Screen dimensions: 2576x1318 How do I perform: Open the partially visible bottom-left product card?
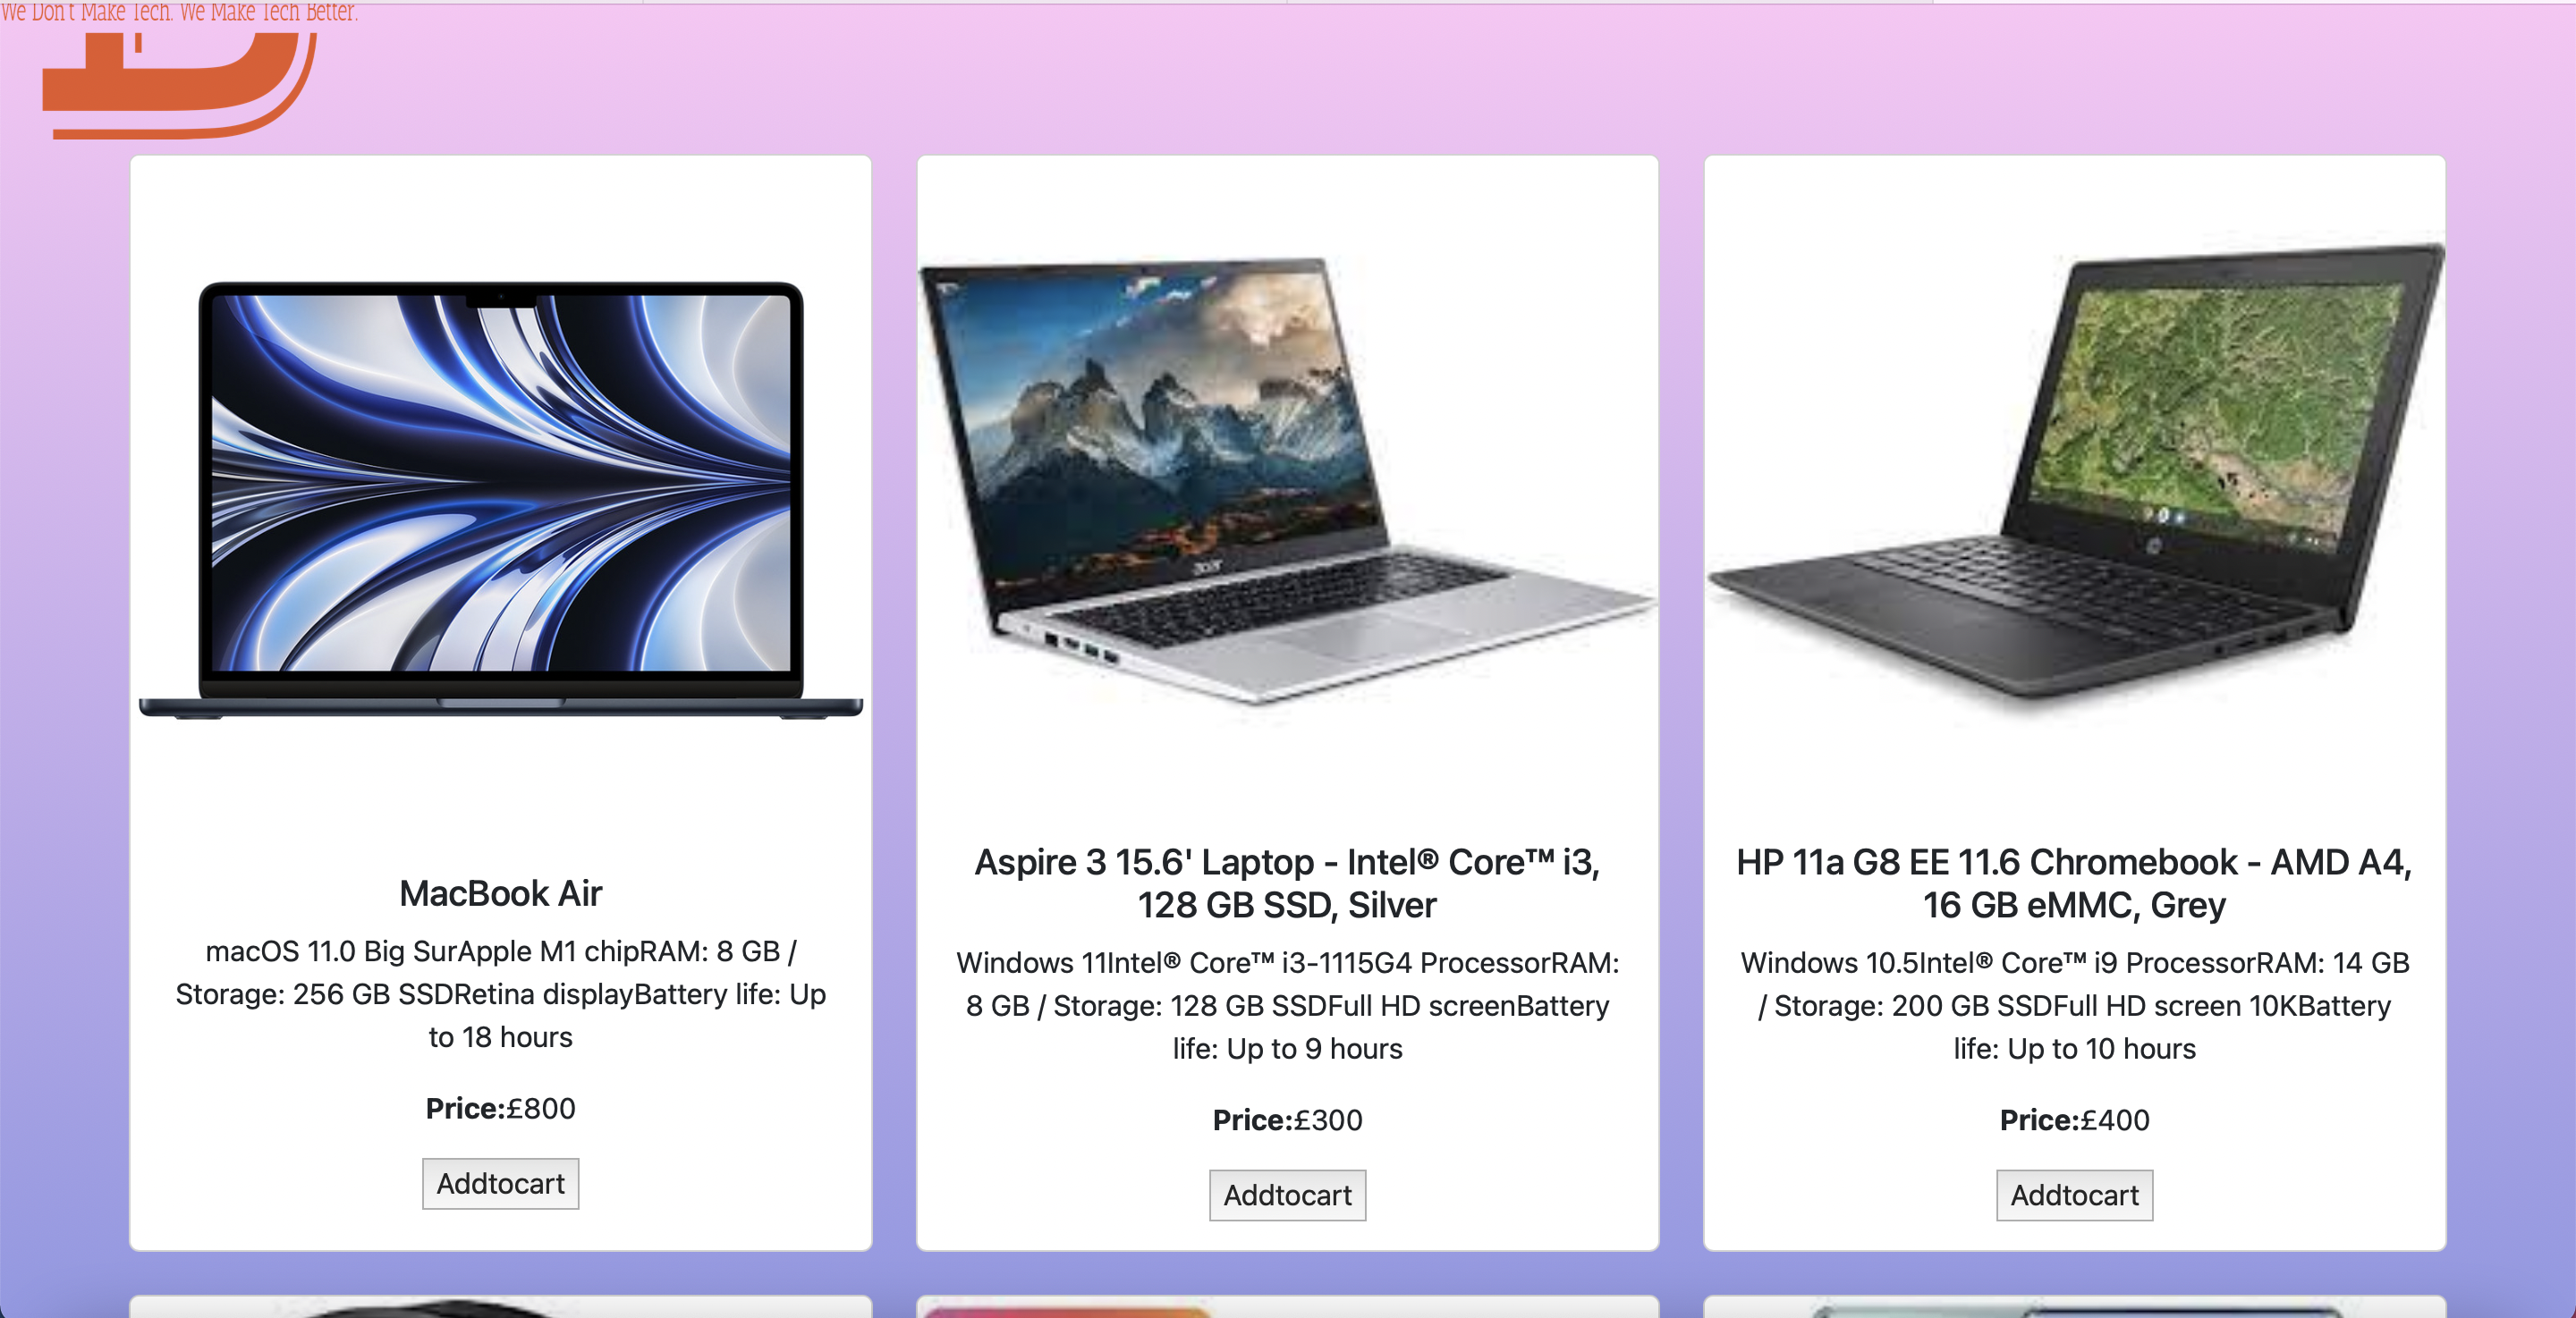(x=500, y=1306)
